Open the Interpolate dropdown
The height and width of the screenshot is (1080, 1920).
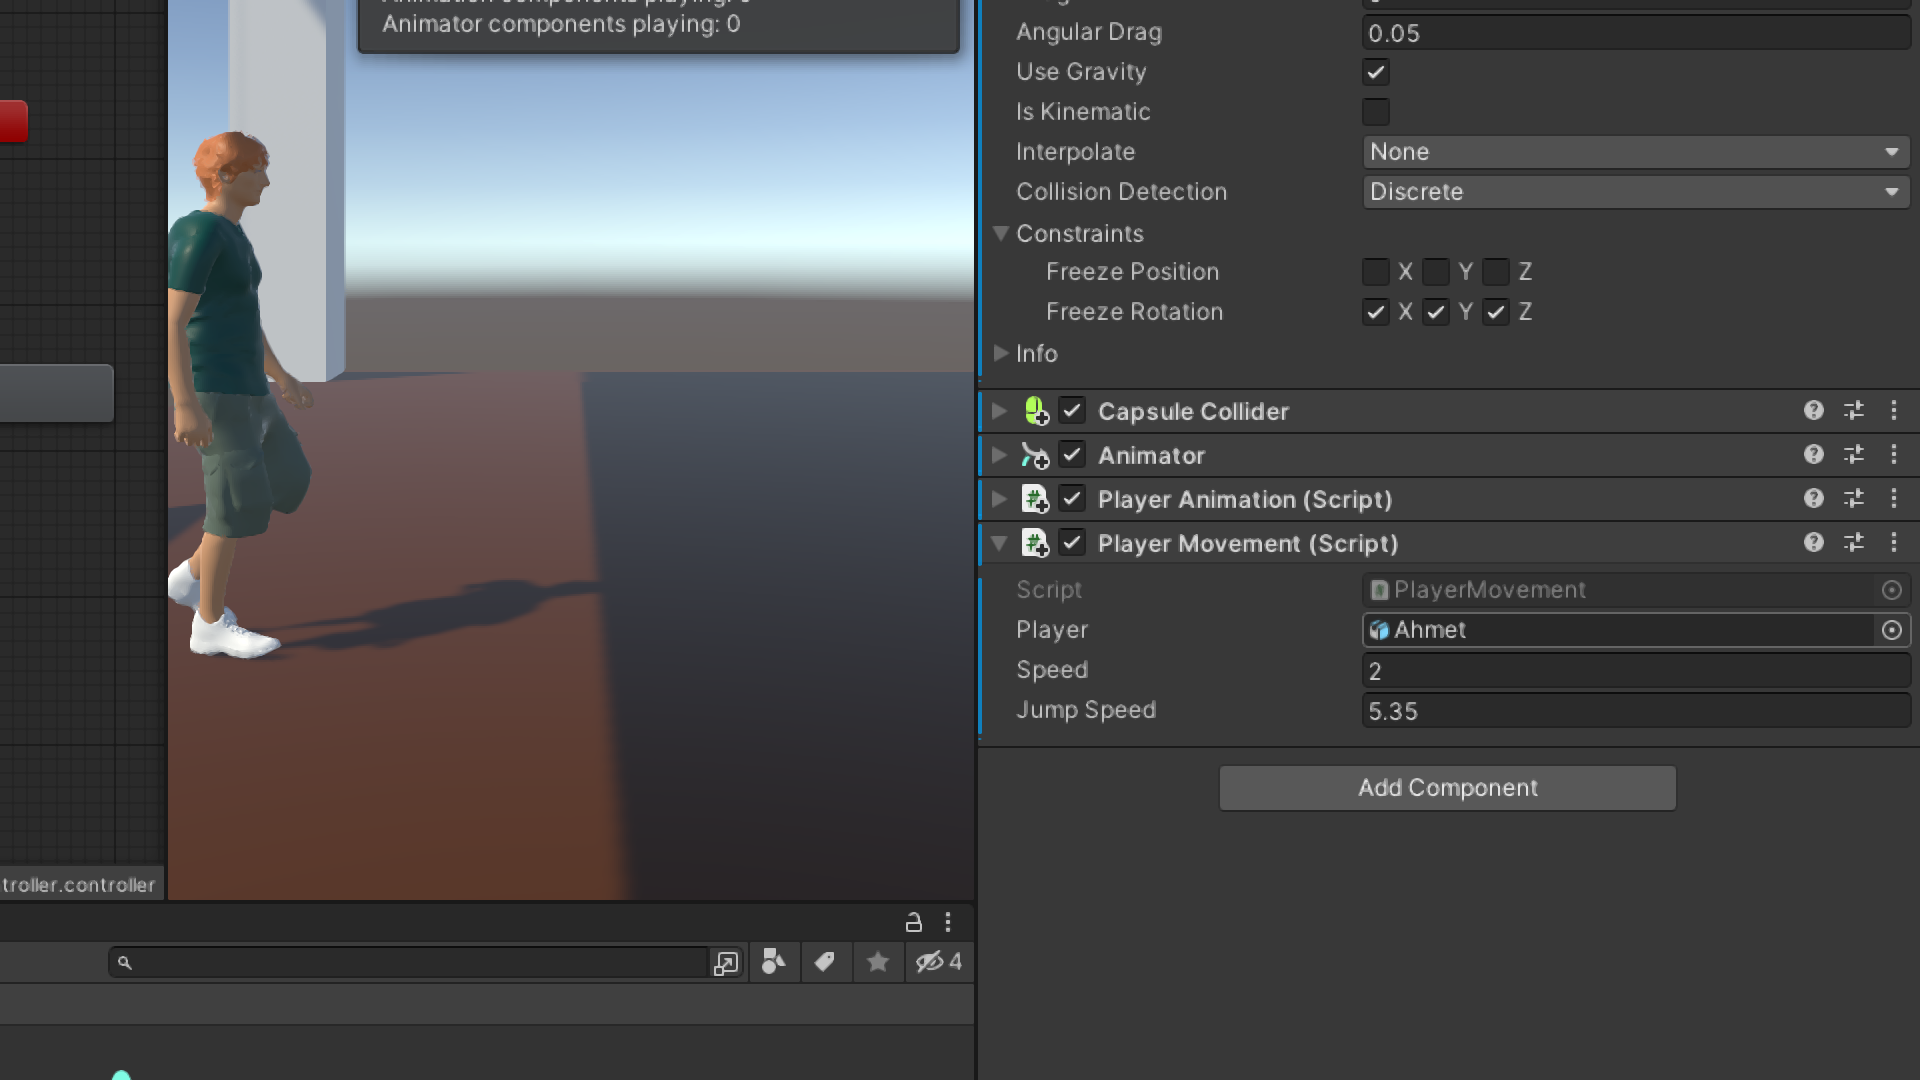point(1635,152)
